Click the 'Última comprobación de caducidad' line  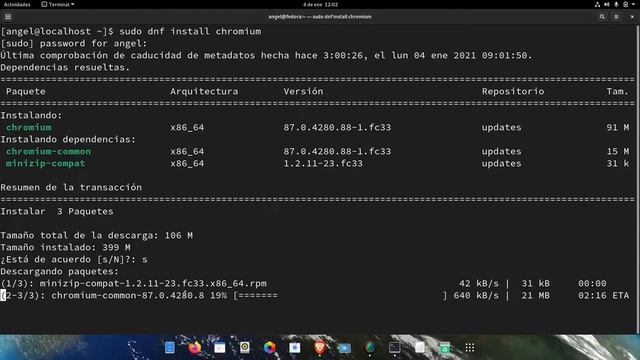pyautogui.click(x=267, y=56)
